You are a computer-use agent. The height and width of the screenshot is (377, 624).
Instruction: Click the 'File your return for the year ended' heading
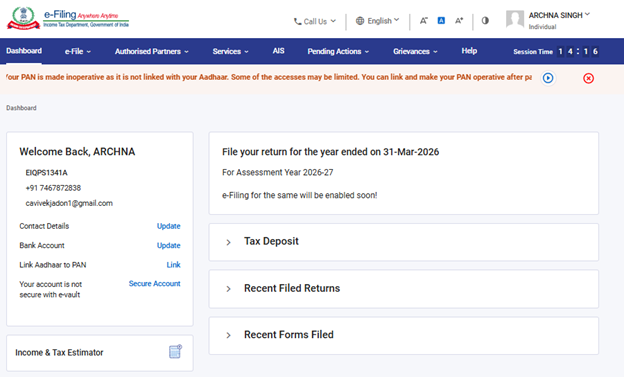pyautogui.click(x=330, y=152)
